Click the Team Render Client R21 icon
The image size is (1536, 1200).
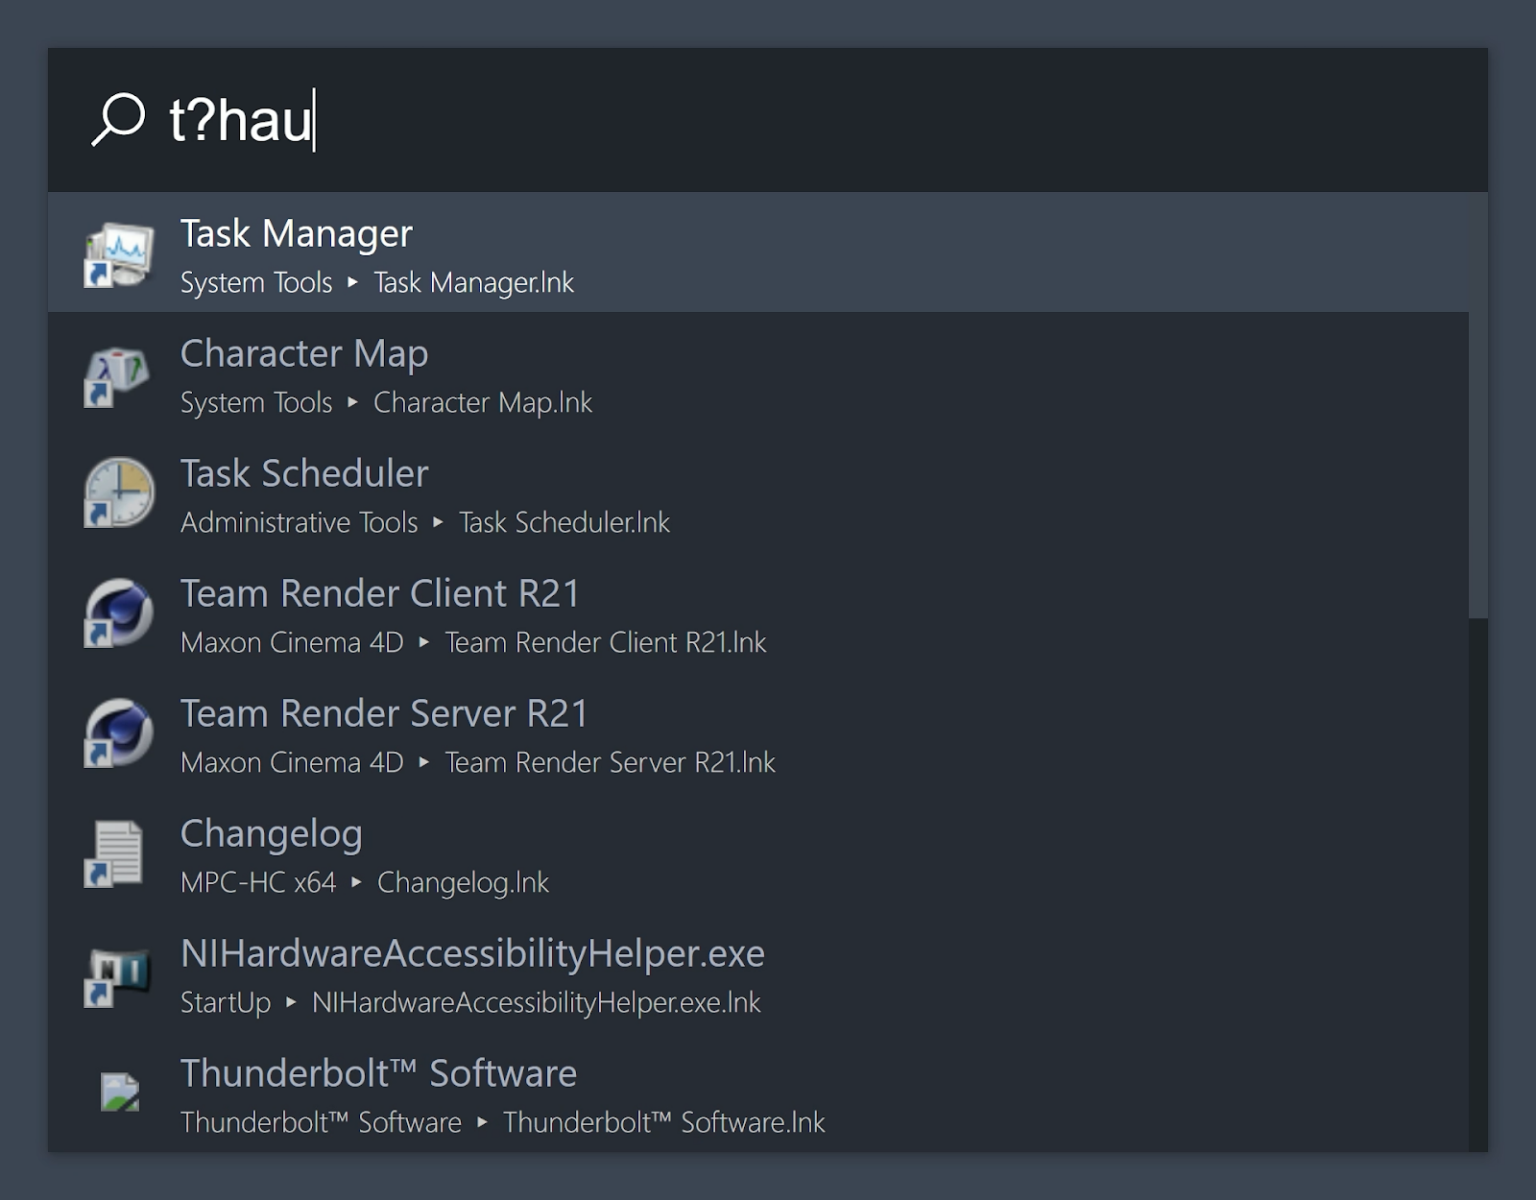[118, 613]
